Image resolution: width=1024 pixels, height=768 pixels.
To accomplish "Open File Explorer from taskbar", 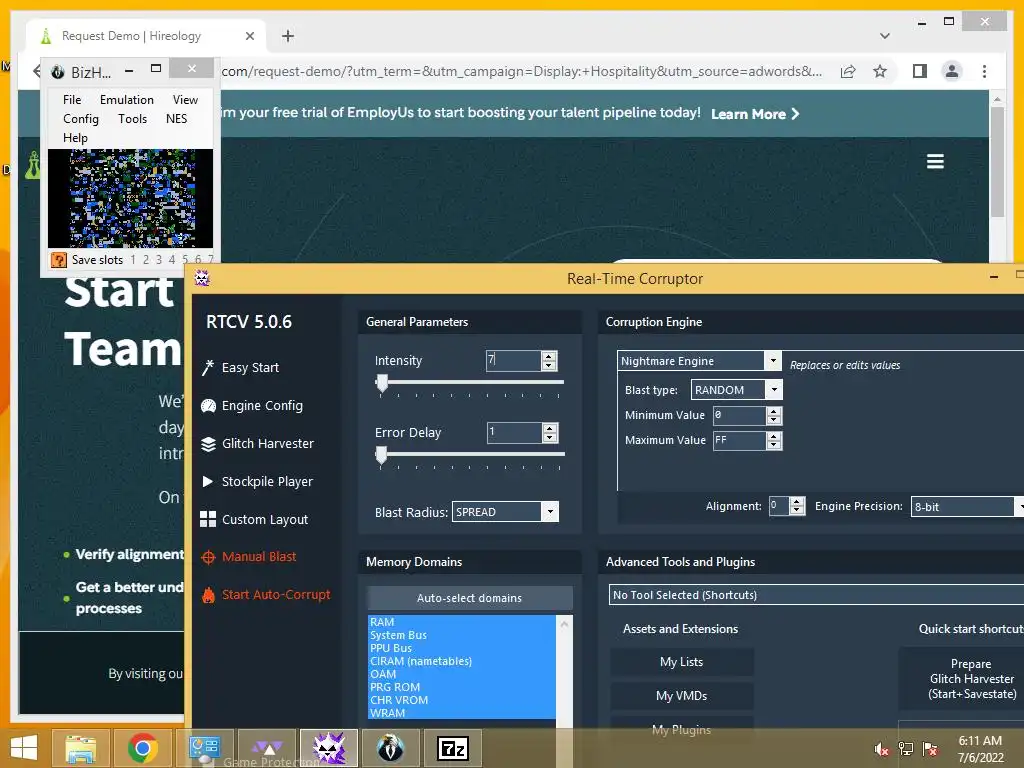I will click(81, 748).
